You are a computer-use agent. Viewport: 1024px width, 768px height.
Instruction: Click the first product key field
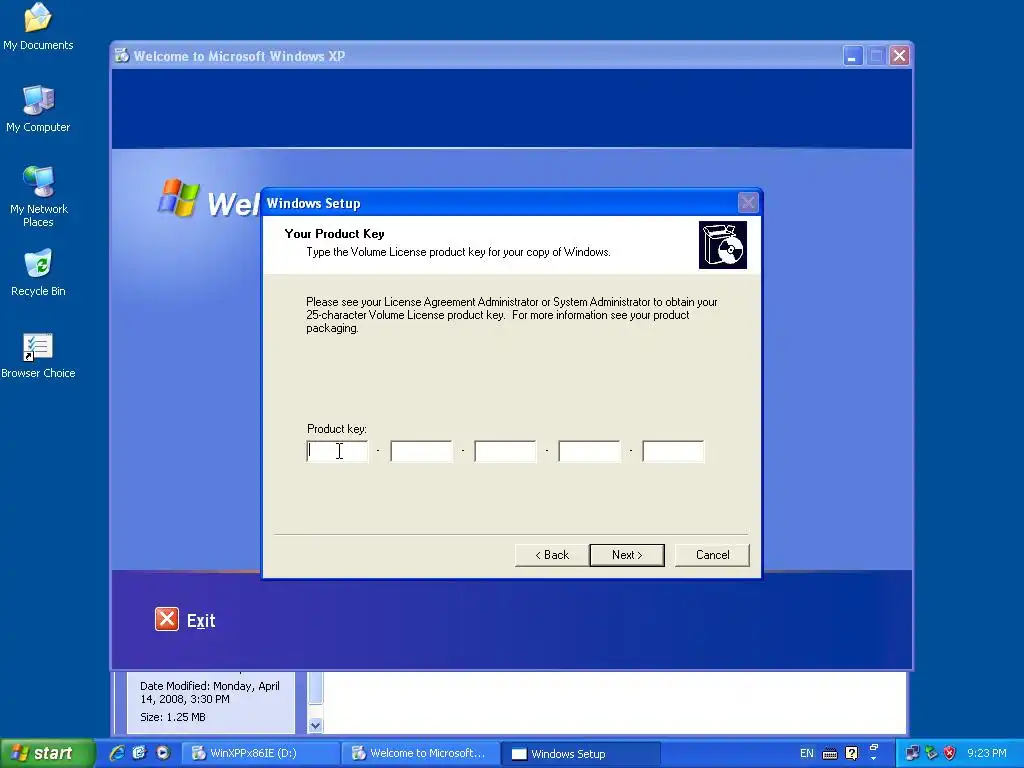point(337,451)
